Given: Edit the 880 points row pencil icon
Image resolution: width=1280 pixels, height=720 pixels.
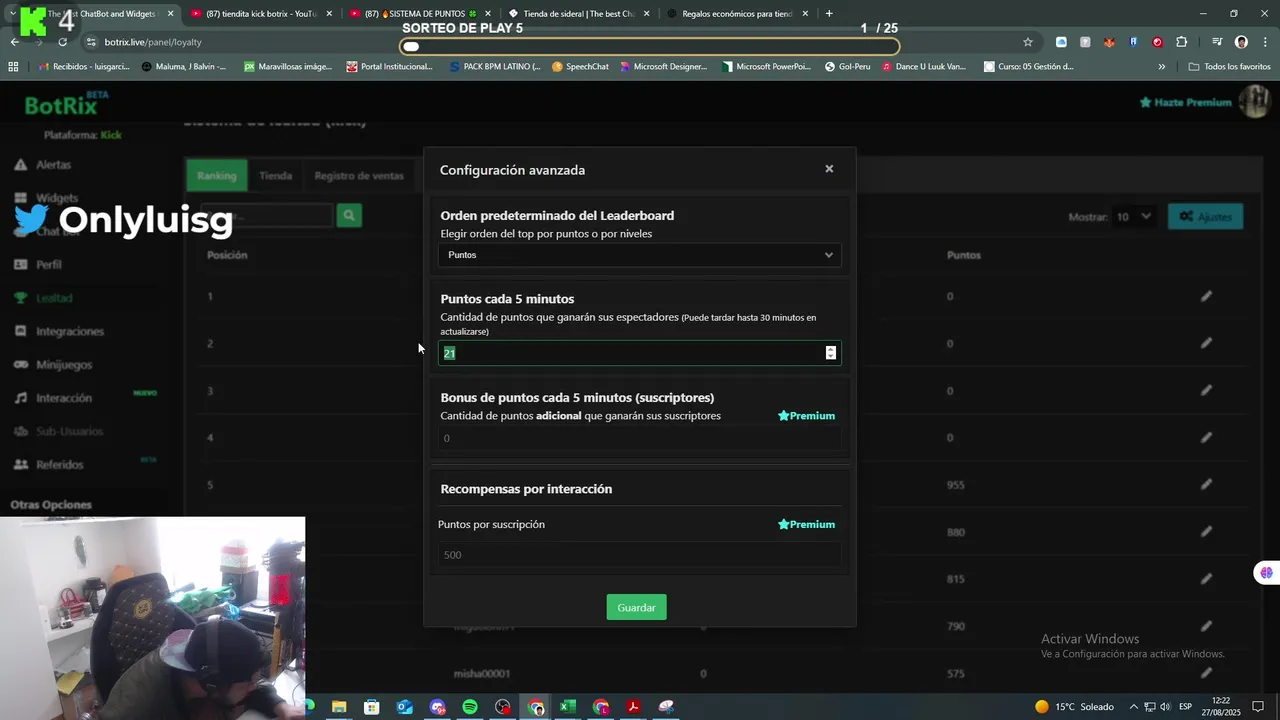Looking at the screenshot, I should pyautogui.click(x=1206, y=531).
